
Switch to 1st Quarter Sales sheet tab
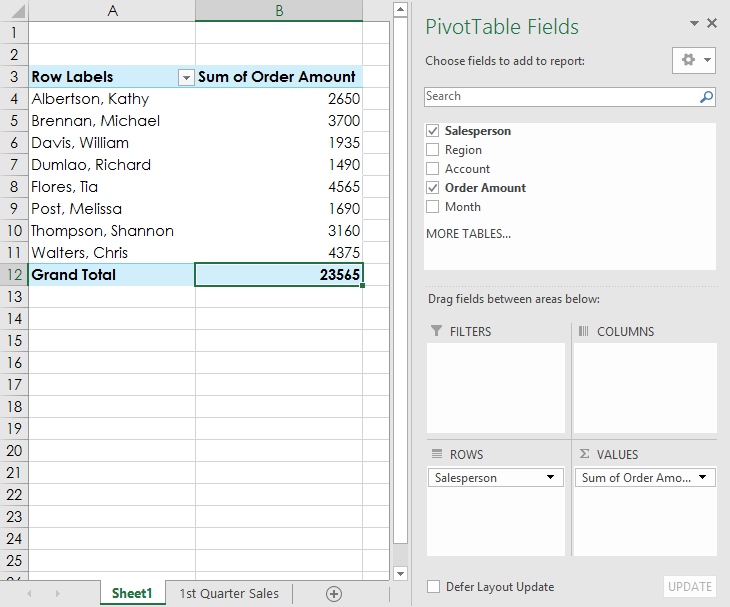tap(229, 593)
